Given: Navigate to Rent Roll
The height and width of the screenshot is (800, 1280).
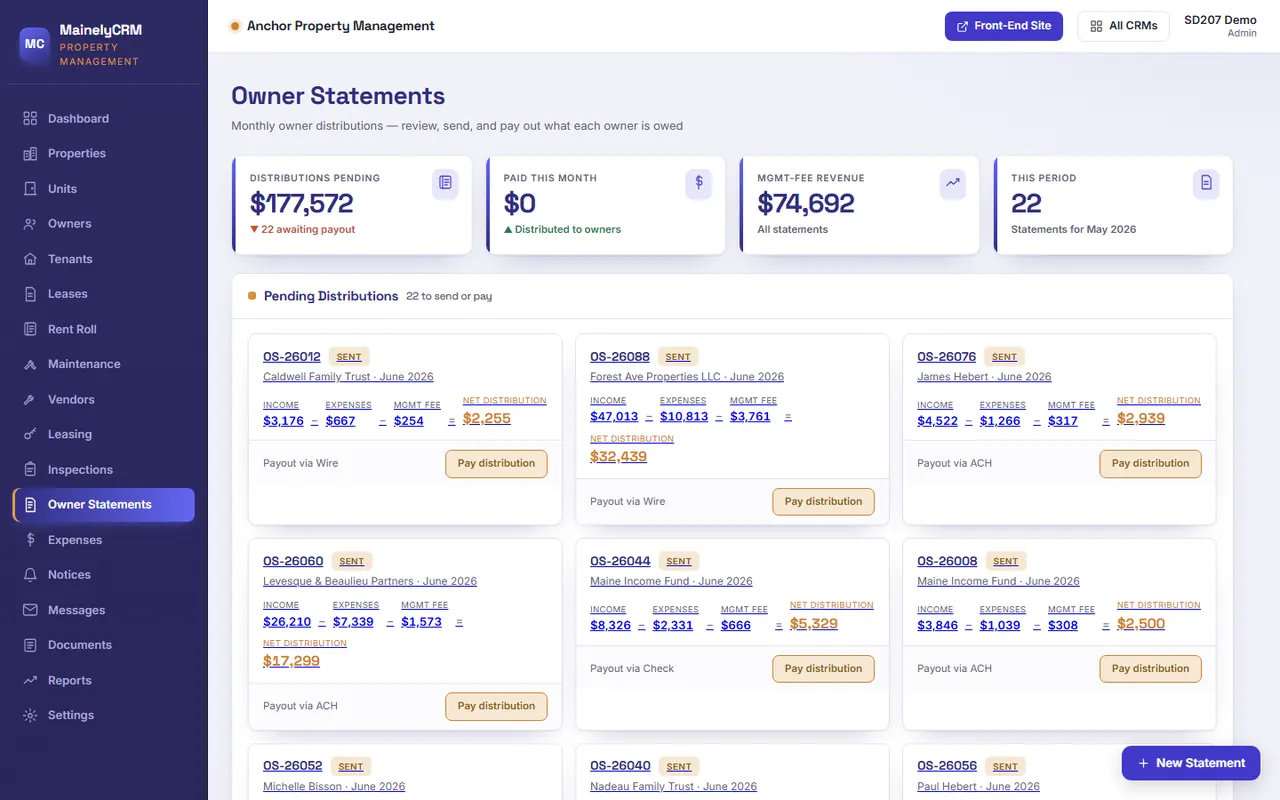Looking at the screenshot, I should tap(104, 329).
